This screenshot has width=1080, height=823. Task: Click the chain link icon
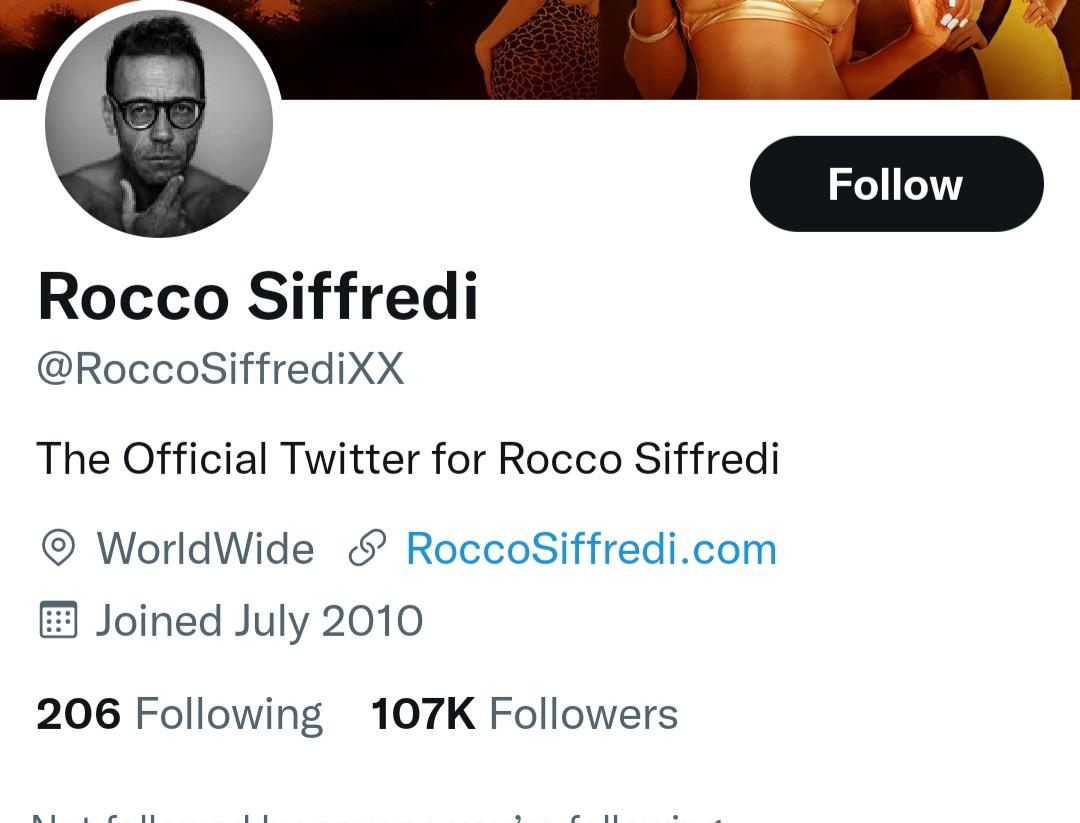(367, 549)
